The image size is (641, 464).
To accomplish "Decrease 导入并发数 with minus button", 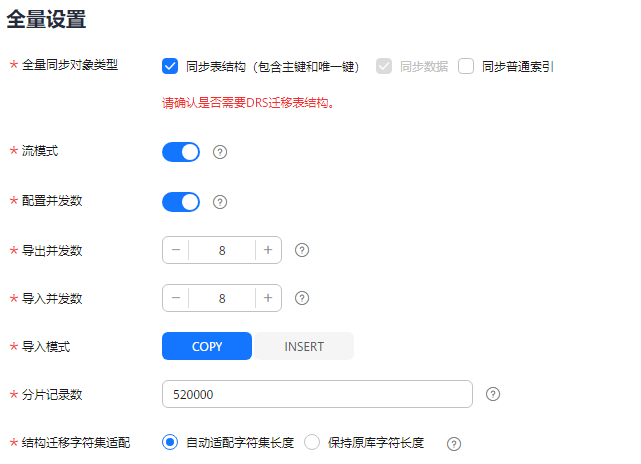I will pyautogui.click(x=176, y=298).
